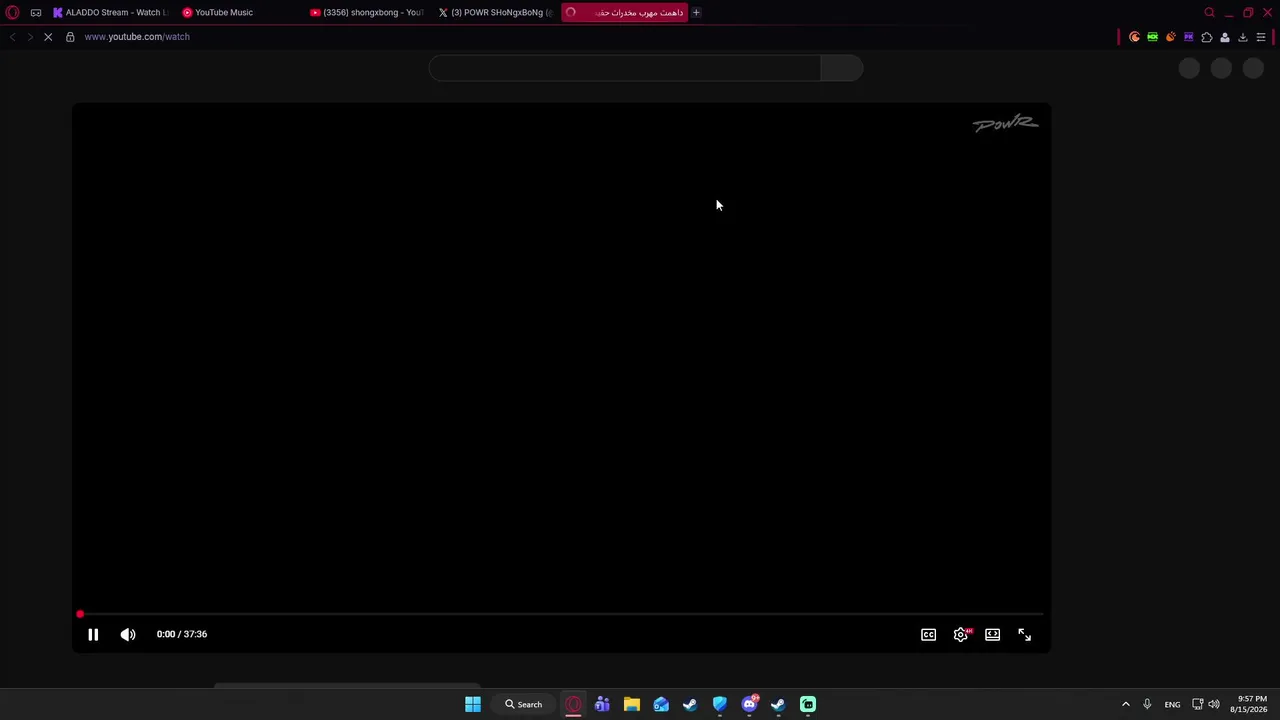Open the green Kick extension icon

[x=1152, y=37]
